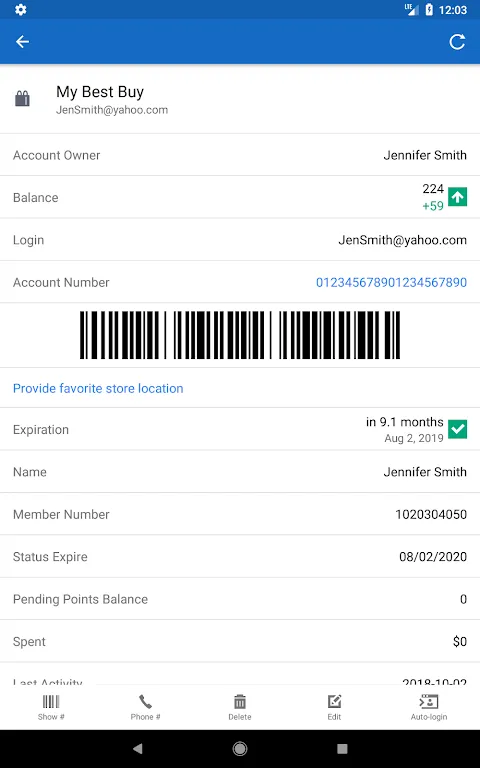Go back using the arrow icon
Viewport: 480px width, 768px height.
(23, 42)
